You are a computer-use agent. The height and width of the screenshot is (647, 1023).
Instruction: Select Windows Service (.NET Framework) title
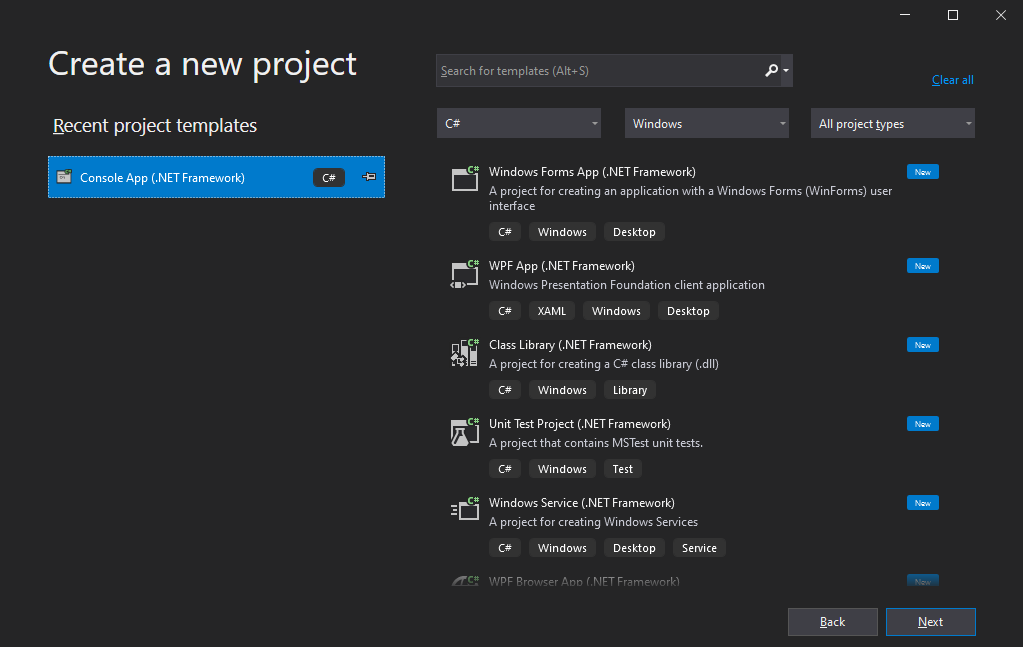pyautogui.click(x=582, y=502)
